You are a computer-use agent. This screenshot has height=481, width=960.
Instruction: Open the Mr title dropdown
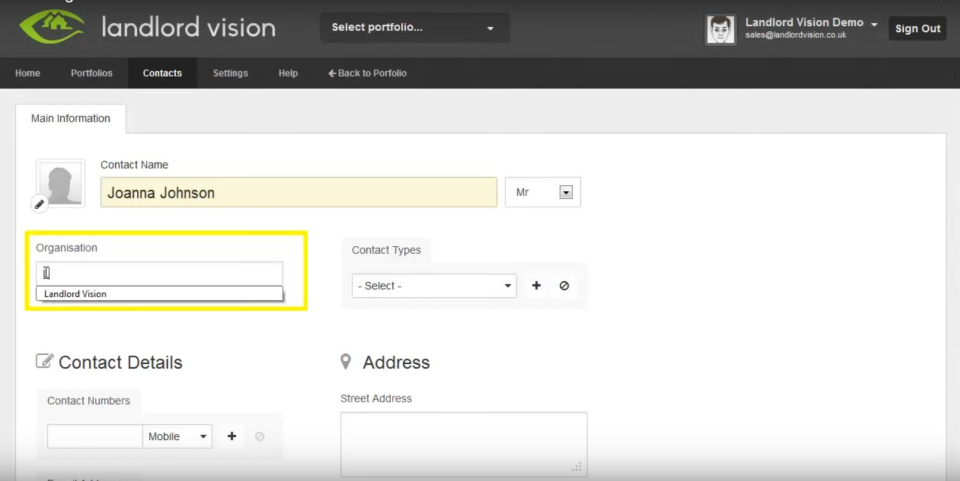543,192
